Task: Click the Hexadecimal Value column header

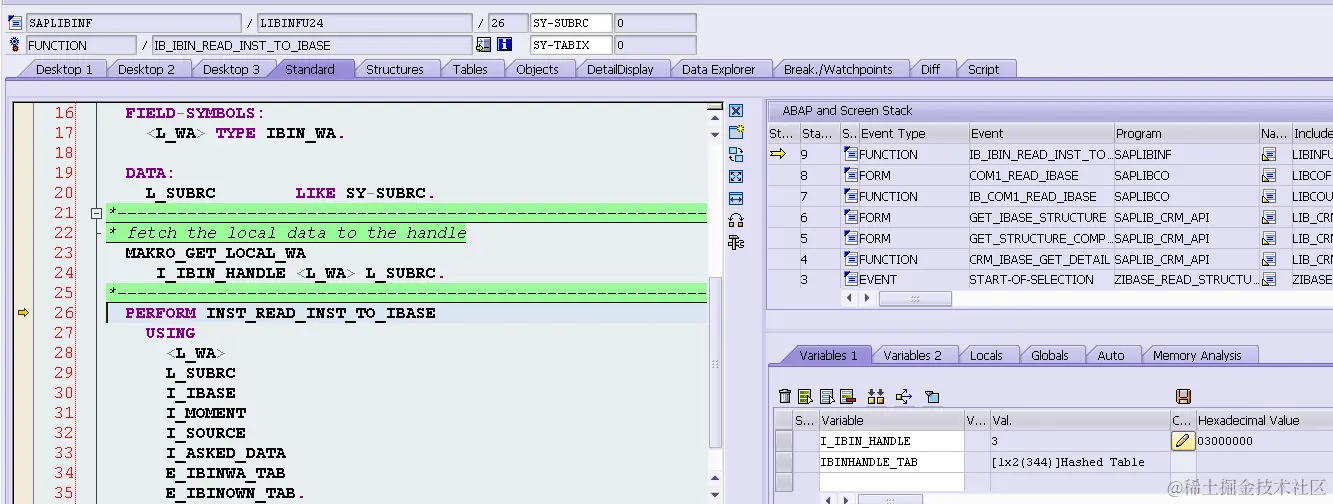Action: [1263, 420]
